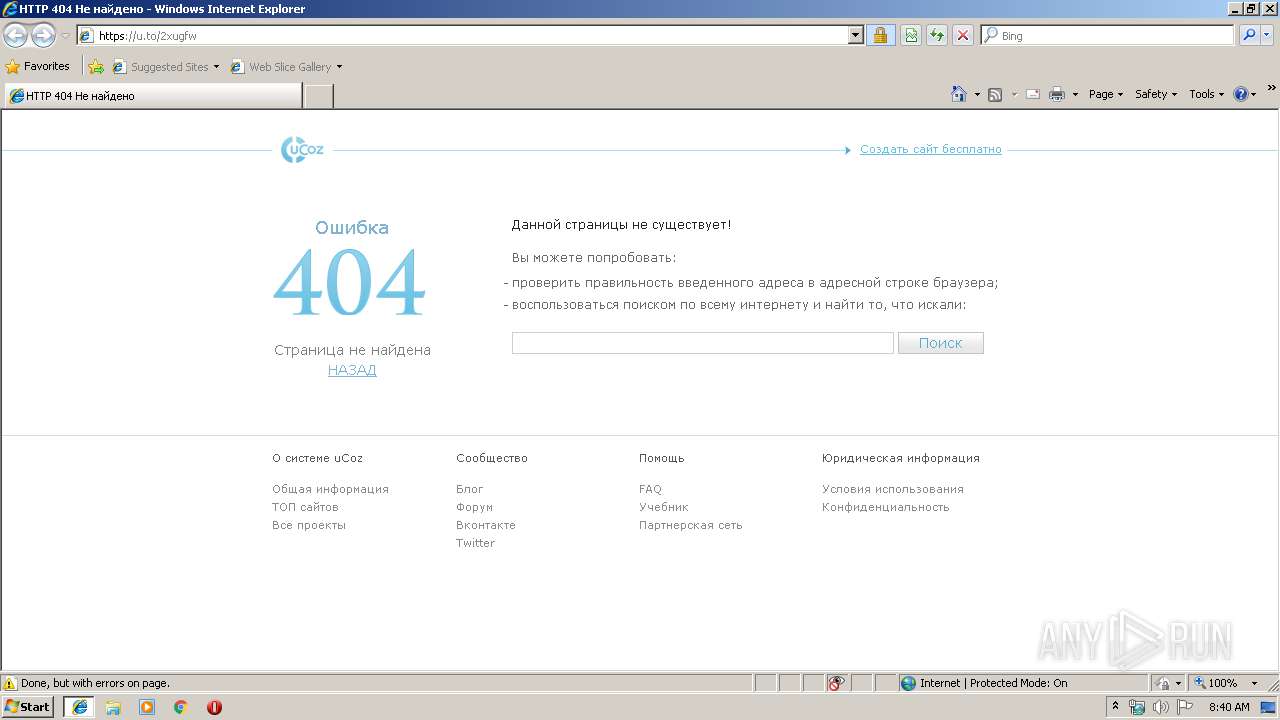
Task: Click the Создать сайт бесплатно link
Action: tap(930, 149)
